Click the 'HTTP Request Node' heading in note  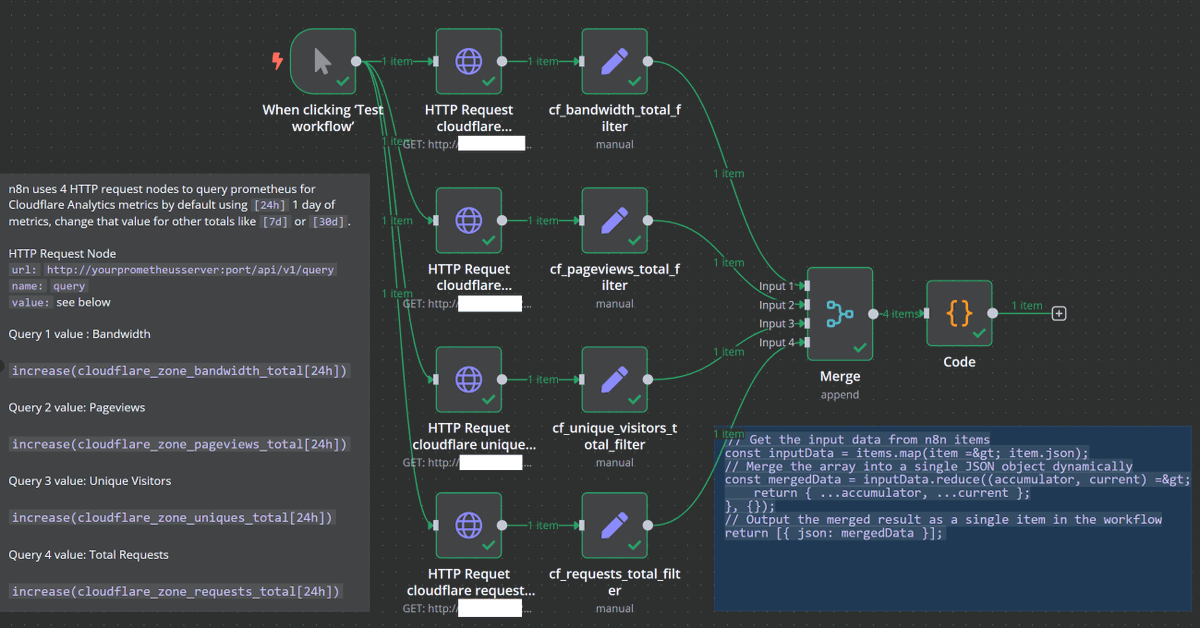tap(62, 254)
